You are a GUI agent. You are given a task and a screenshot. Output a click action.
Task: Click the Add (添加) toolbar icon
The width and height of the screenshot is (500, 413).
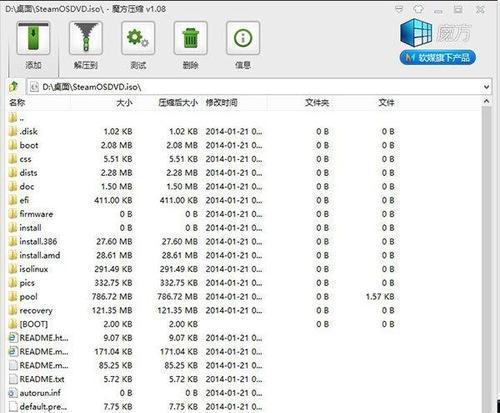[33, 38]
